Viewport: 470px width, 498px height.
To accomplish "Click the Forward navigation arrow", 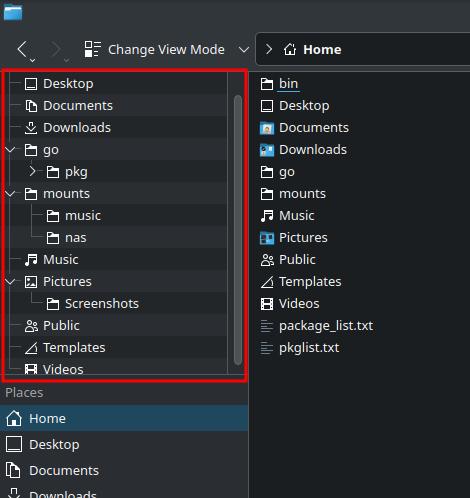I will (56, 50).
